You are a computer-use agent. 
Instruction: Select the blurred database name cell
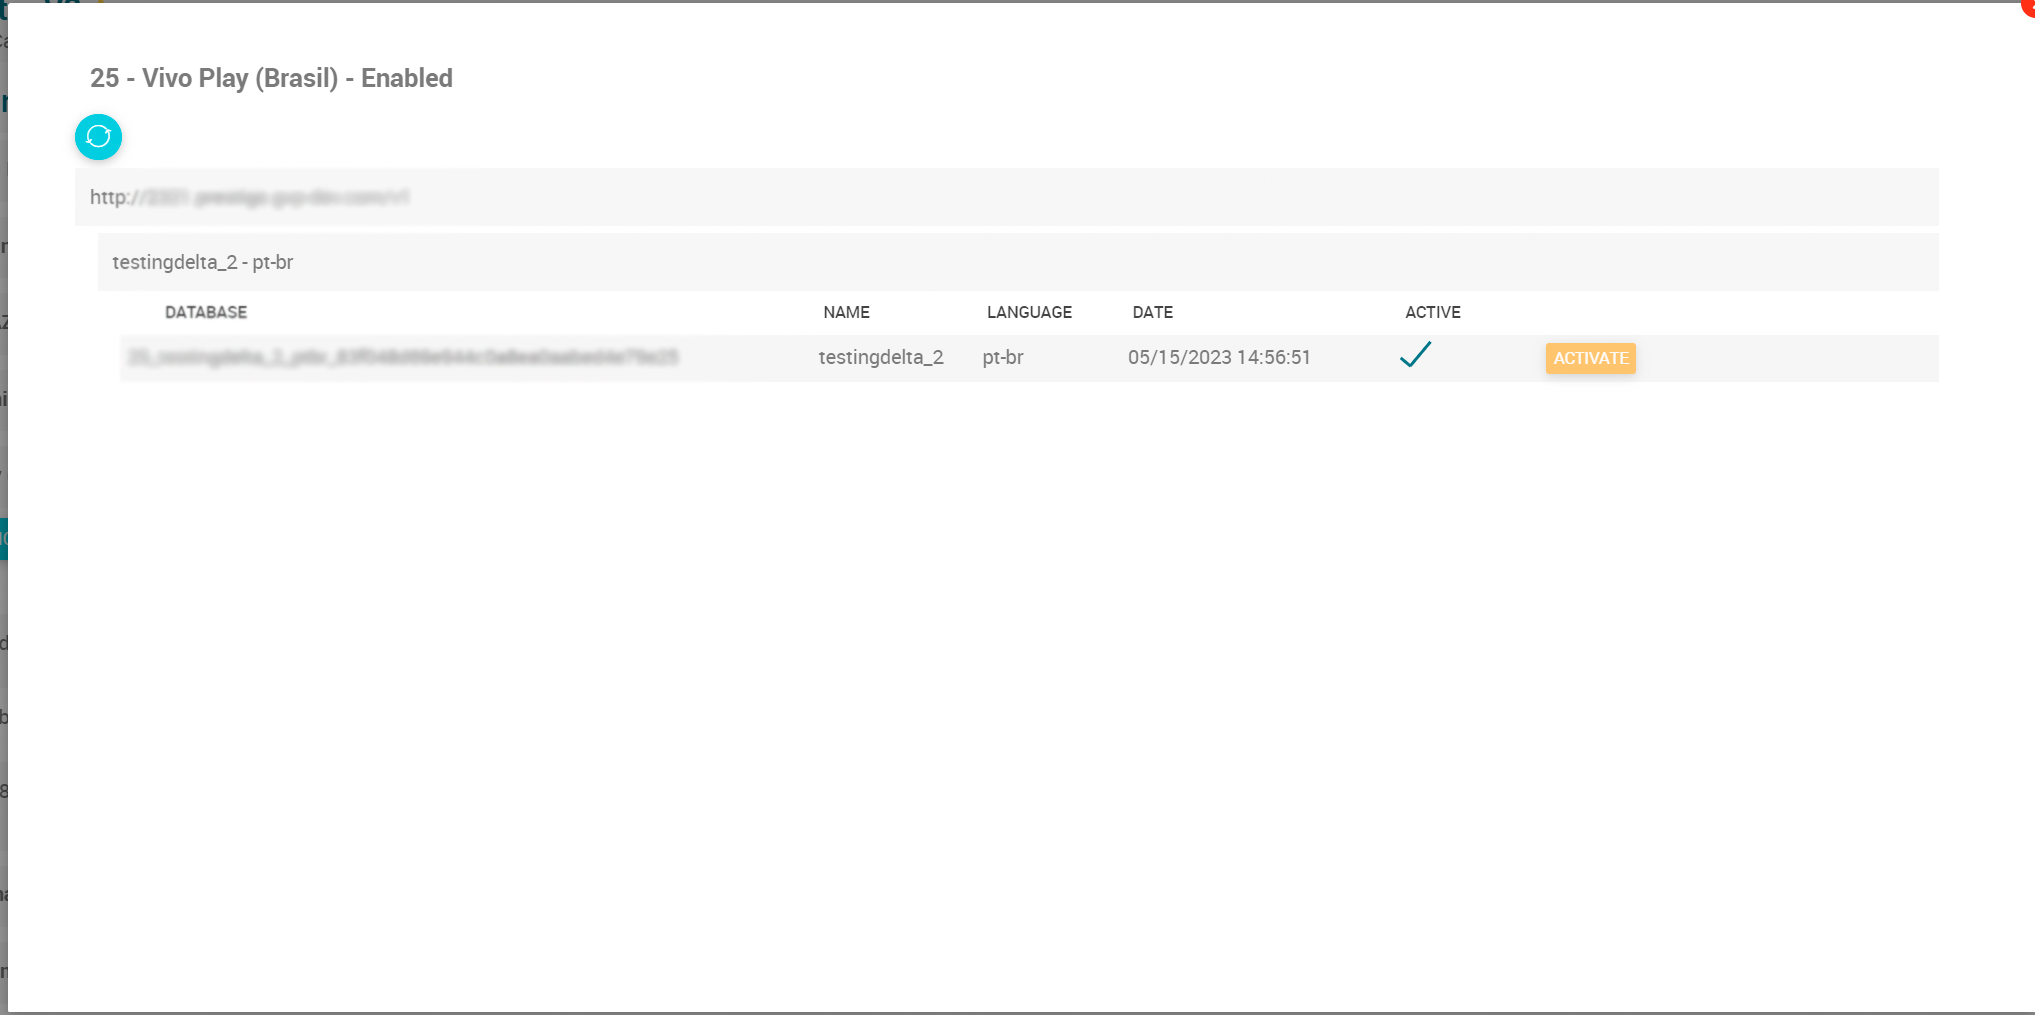click(x=403, y=357)
